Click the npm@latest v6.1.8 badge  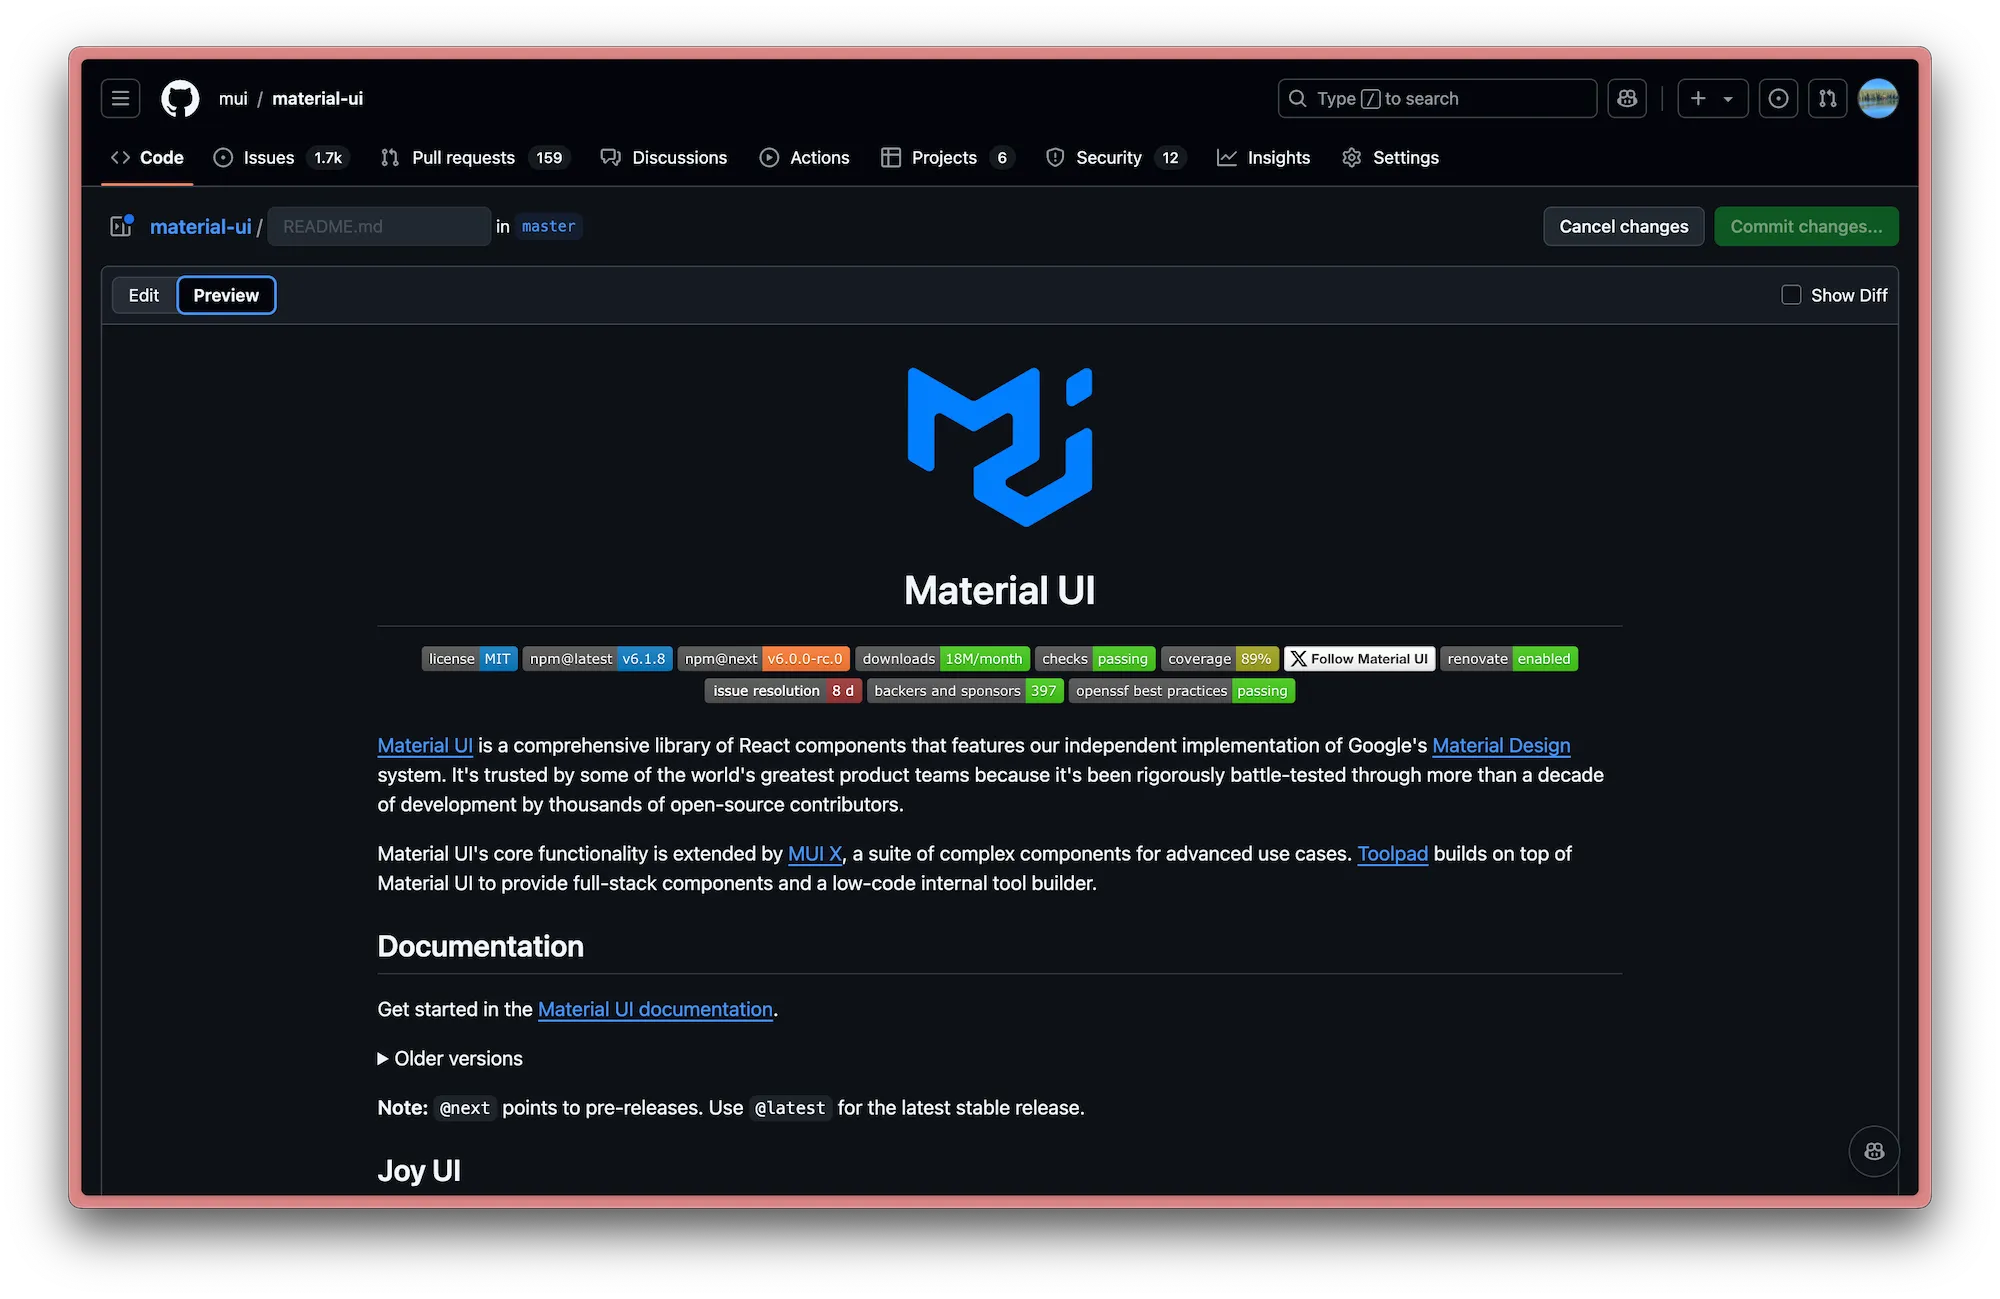click(597, 659)
